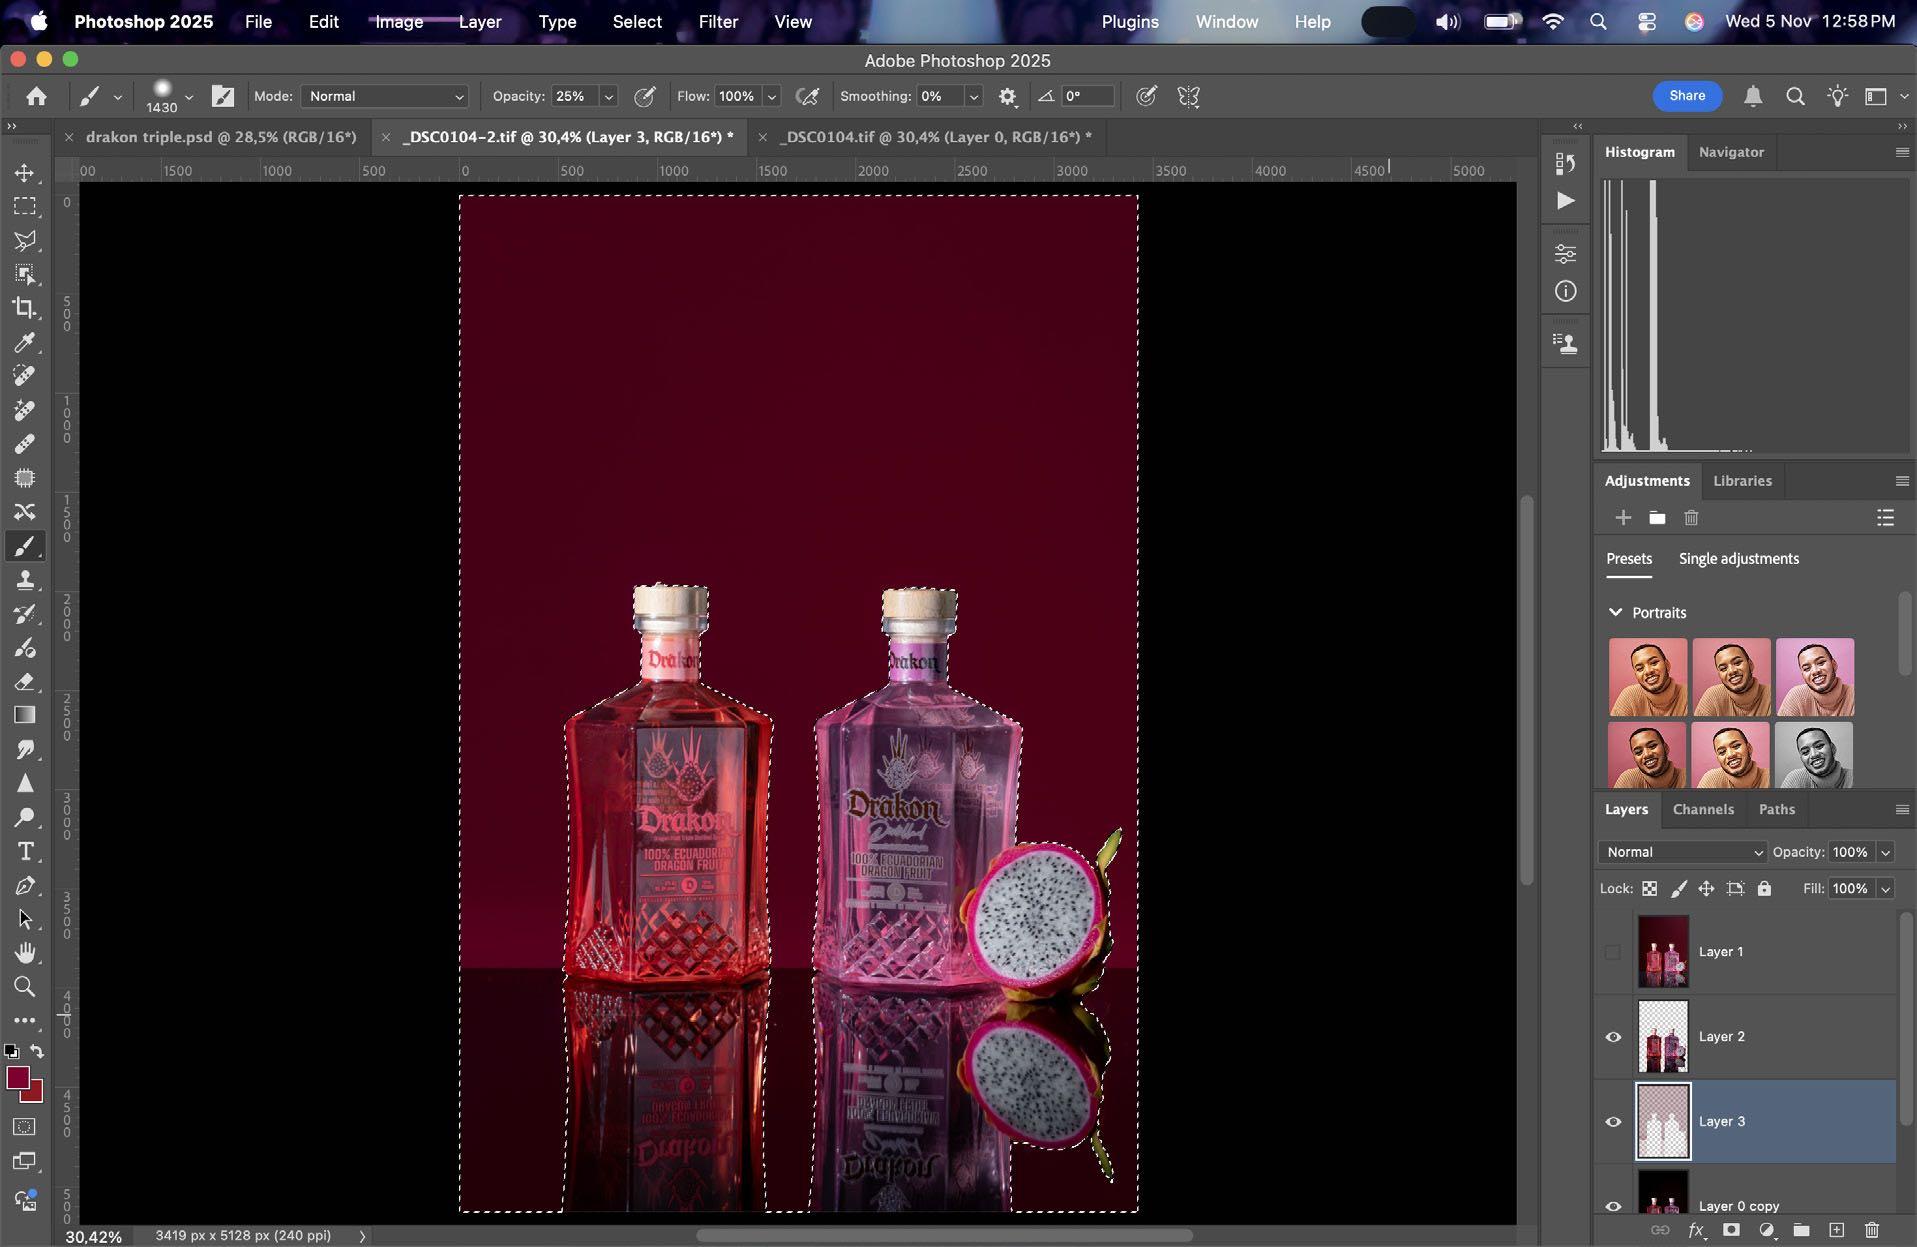Select the Eraser tool

pos(25,682)
